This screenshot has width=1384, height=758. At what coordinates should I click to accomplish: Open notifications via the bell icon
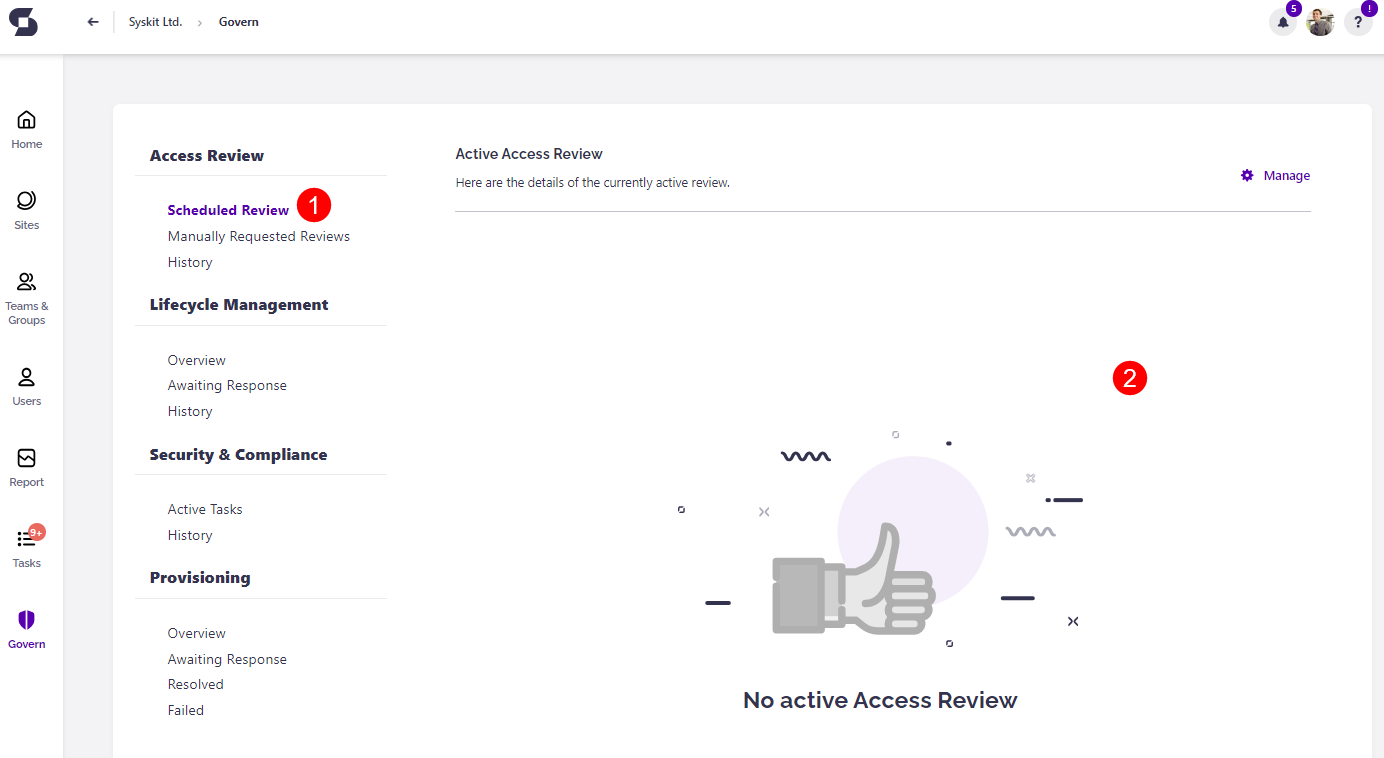click(1283, 21)
